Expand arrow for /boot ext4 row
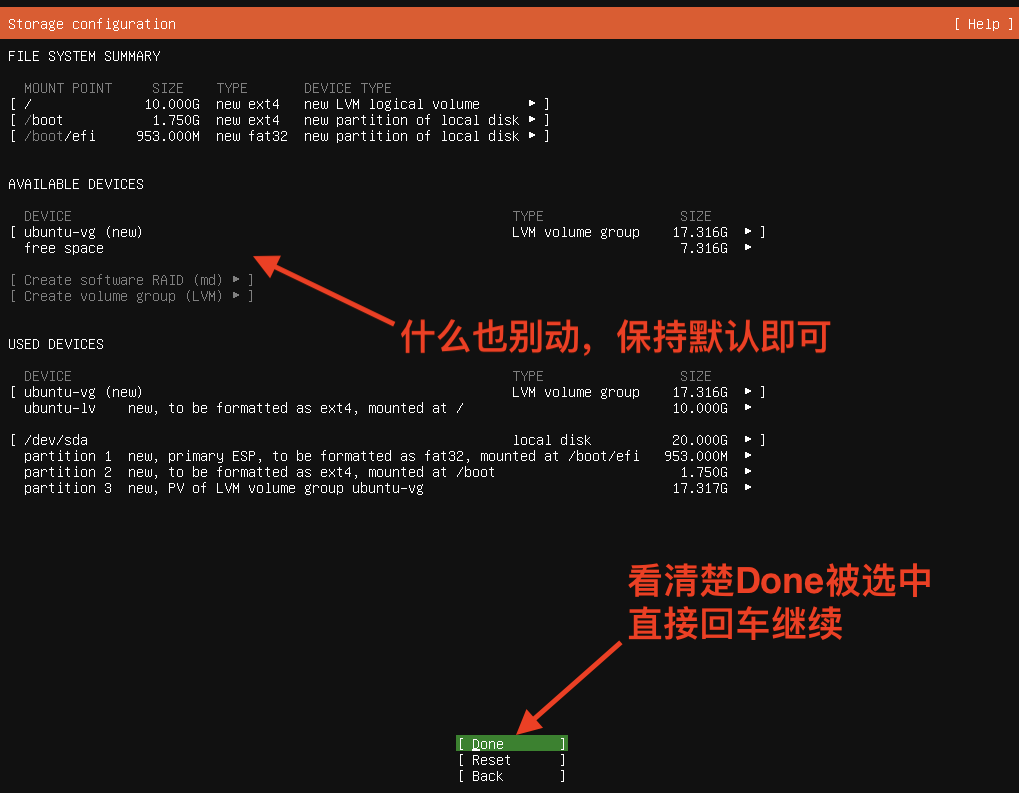This screenshot has height=793, width=1019. pos(532,120)
